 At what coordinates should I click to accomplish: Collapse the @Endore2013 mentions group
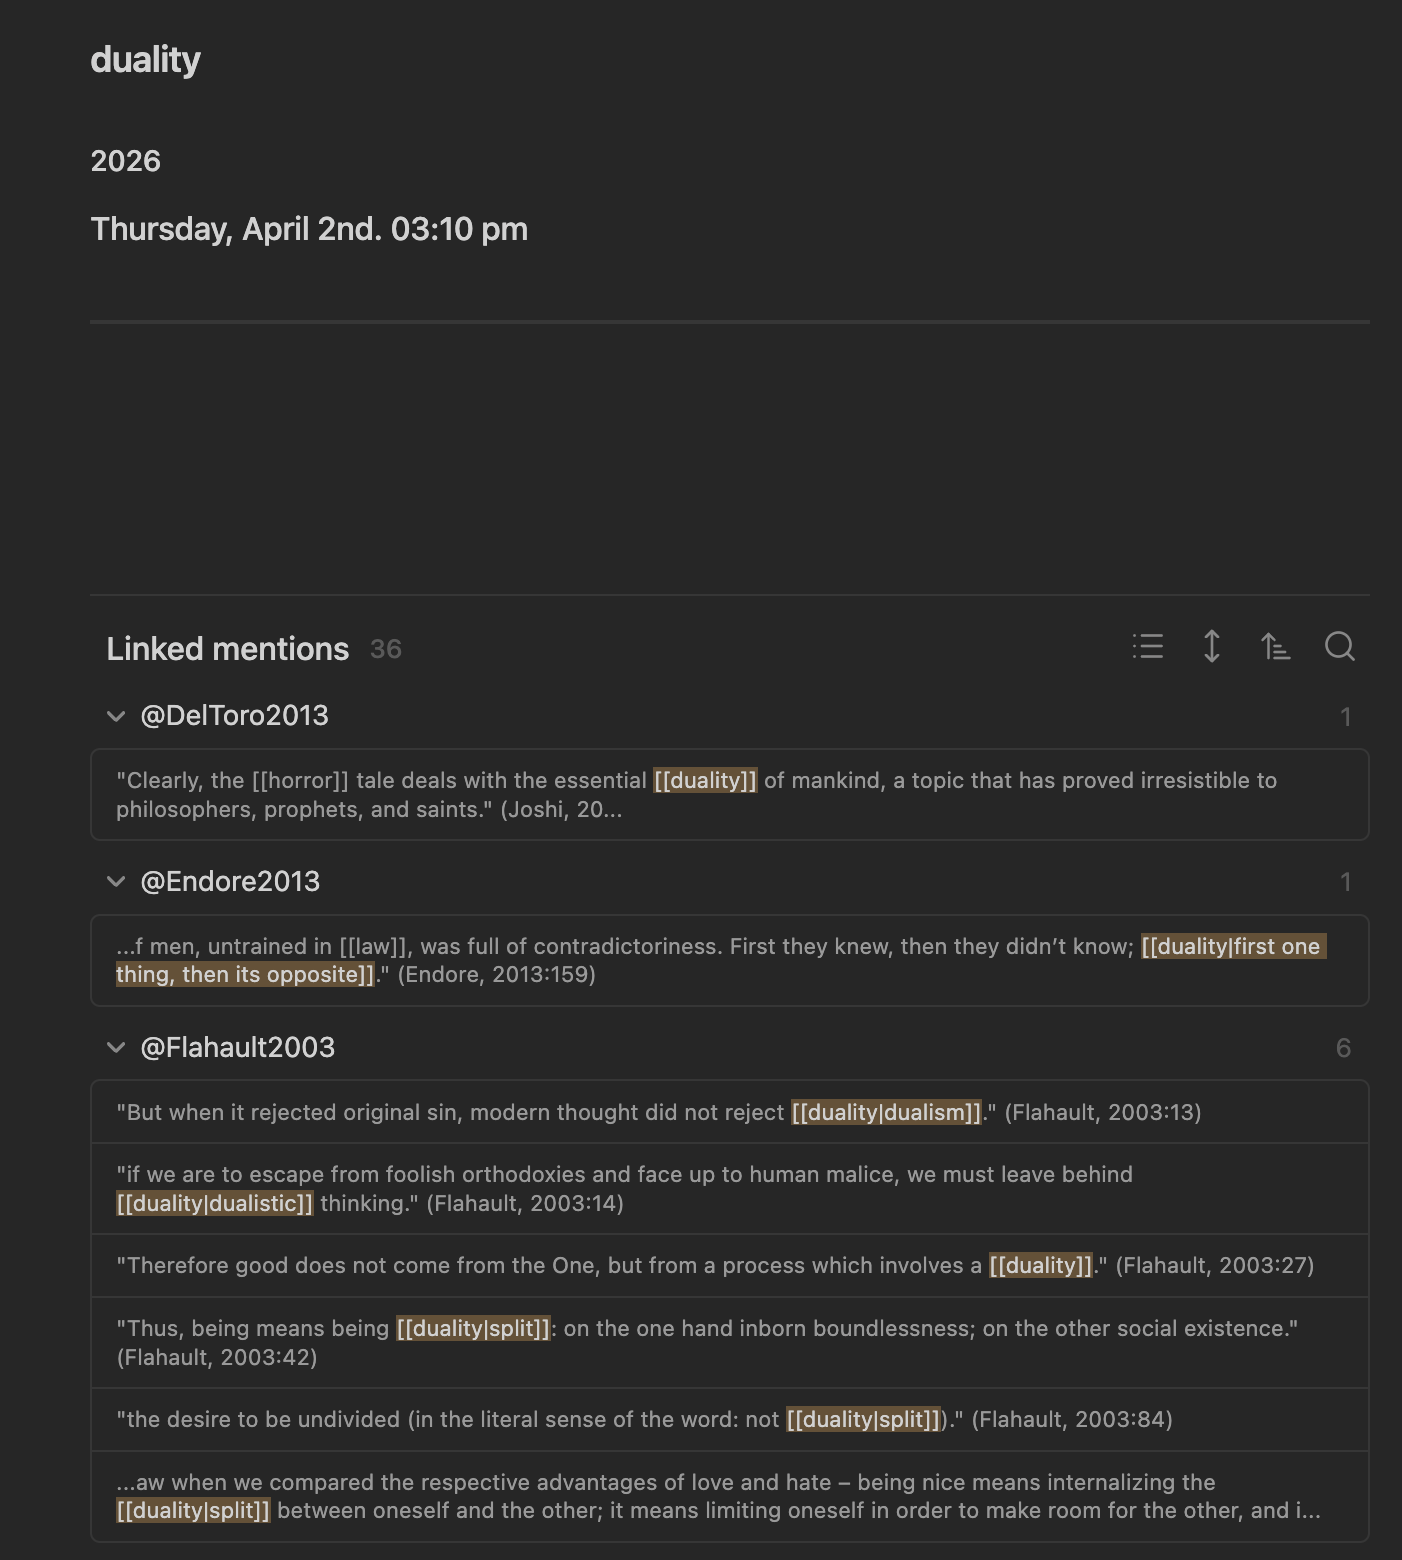(116, 882)
